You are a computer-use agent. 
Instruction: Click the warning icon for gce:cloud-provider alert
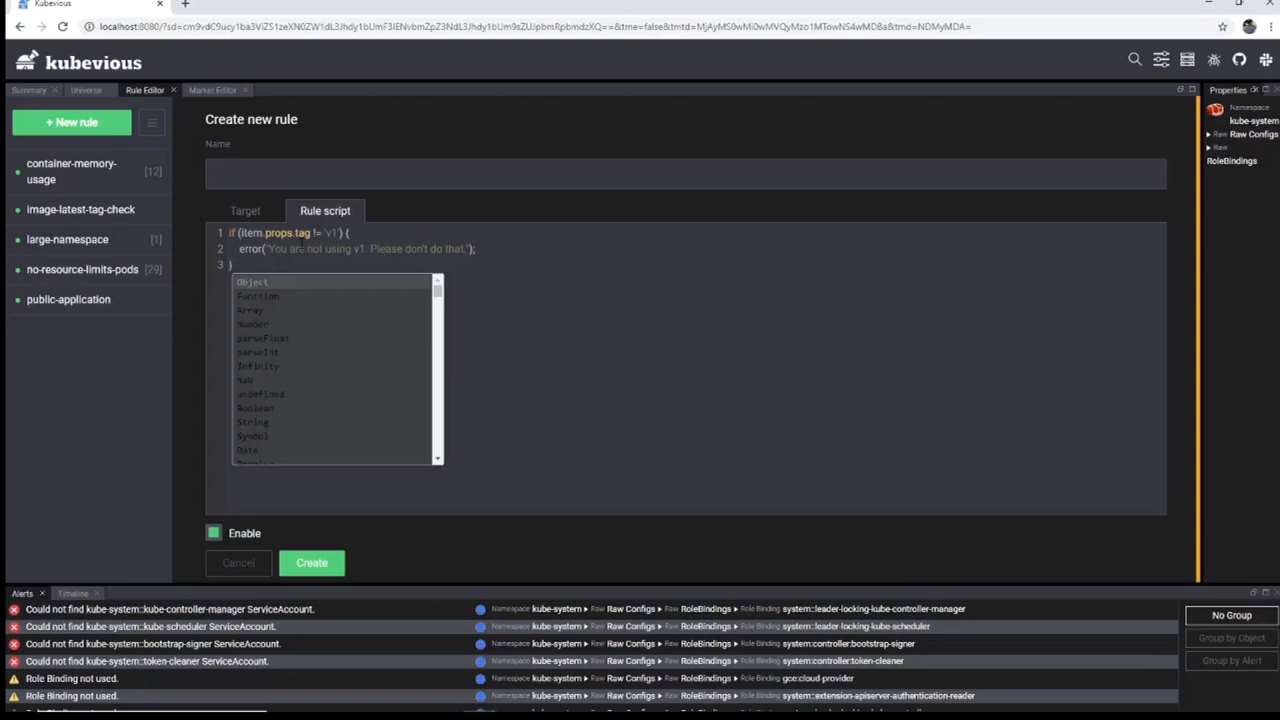pos(14,678)
